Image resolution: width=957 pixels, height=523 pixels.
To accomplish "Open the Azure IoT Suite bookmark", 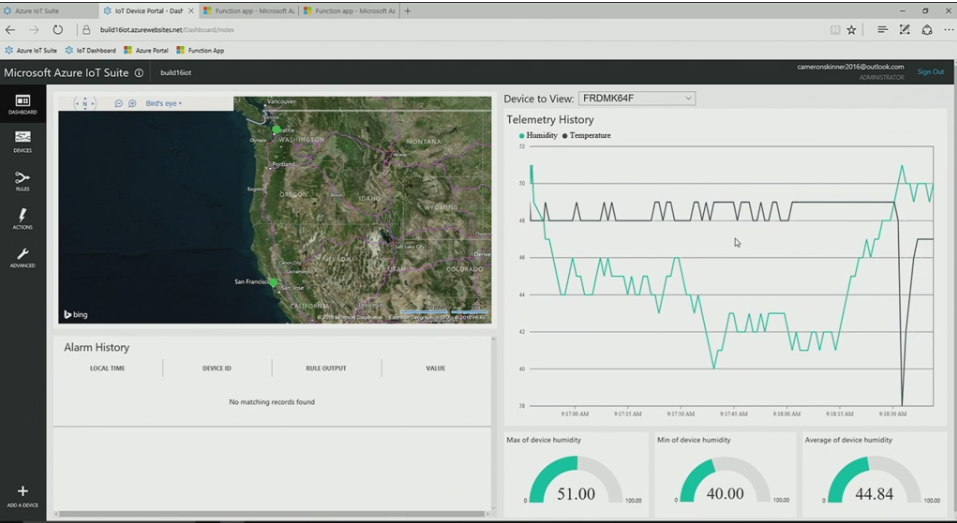I will pos(31,50).
